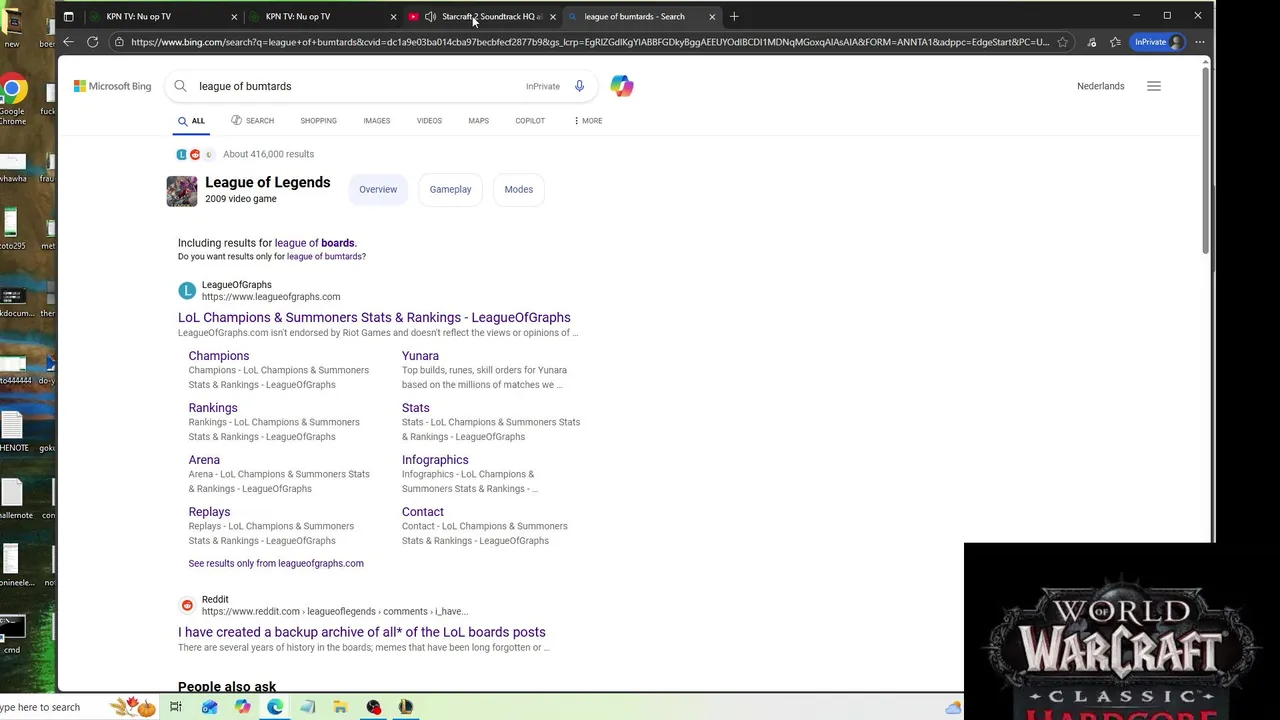Open the Rankings sitelink
Image resolution: width=1280 pixels, height=720 pixels.
click(213, 408)
